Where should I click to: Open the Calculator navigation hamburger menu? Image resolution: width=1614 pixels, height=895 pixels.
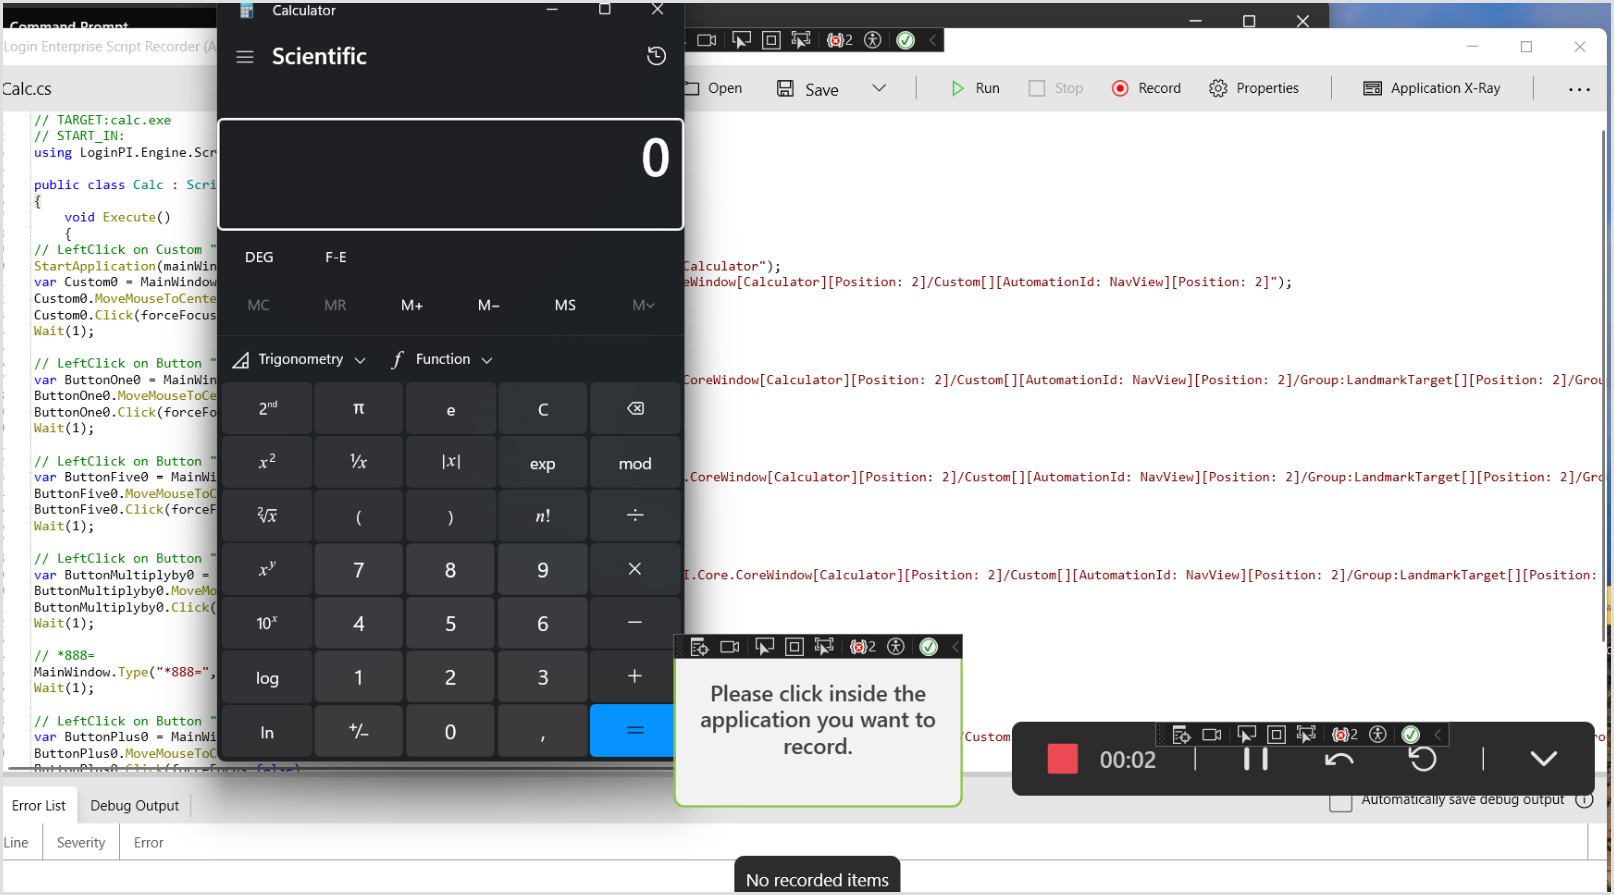[x=245, y=57]
